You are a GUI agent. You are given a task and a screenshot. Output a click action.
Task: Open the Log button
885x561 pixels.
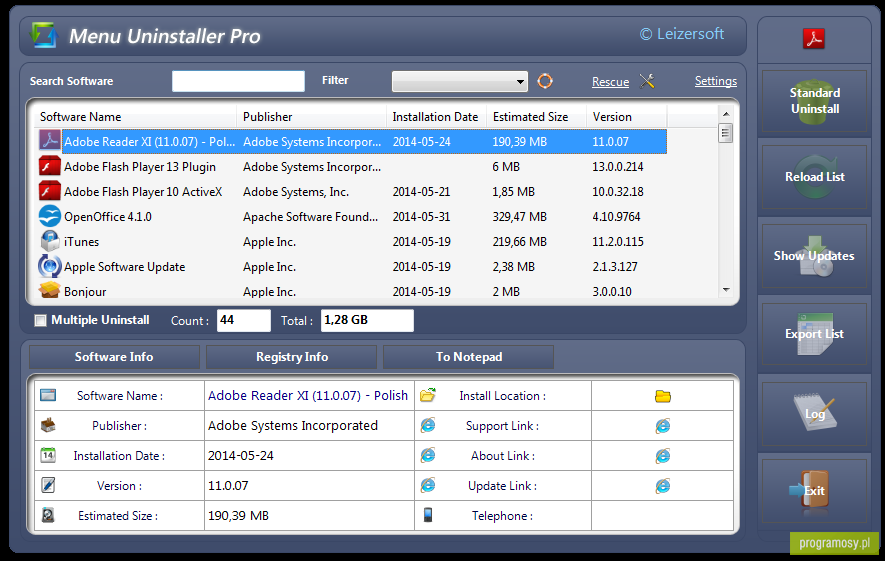click(x=814, y=414)
